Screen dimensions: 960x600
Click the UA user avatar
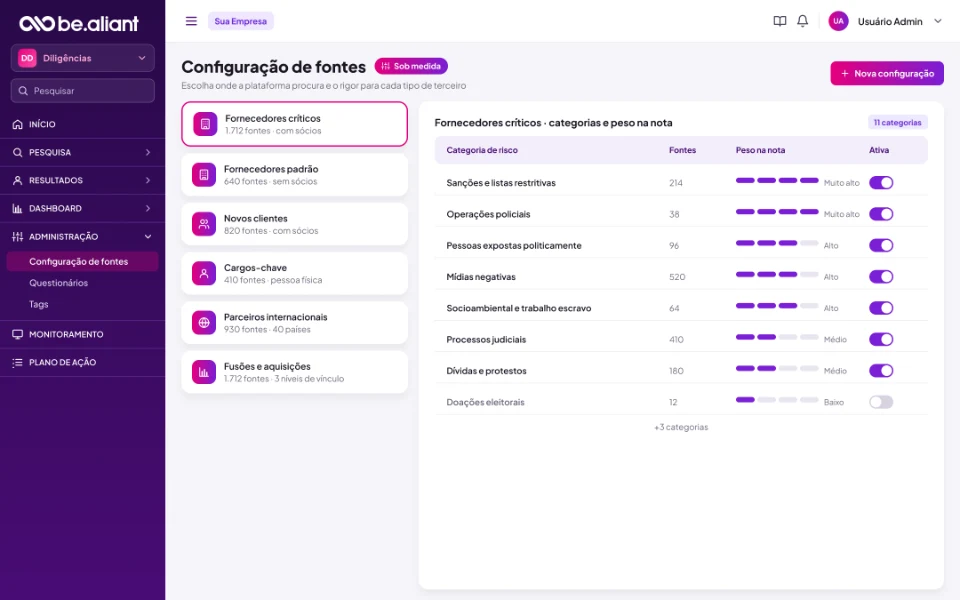(x=838, y=21)
